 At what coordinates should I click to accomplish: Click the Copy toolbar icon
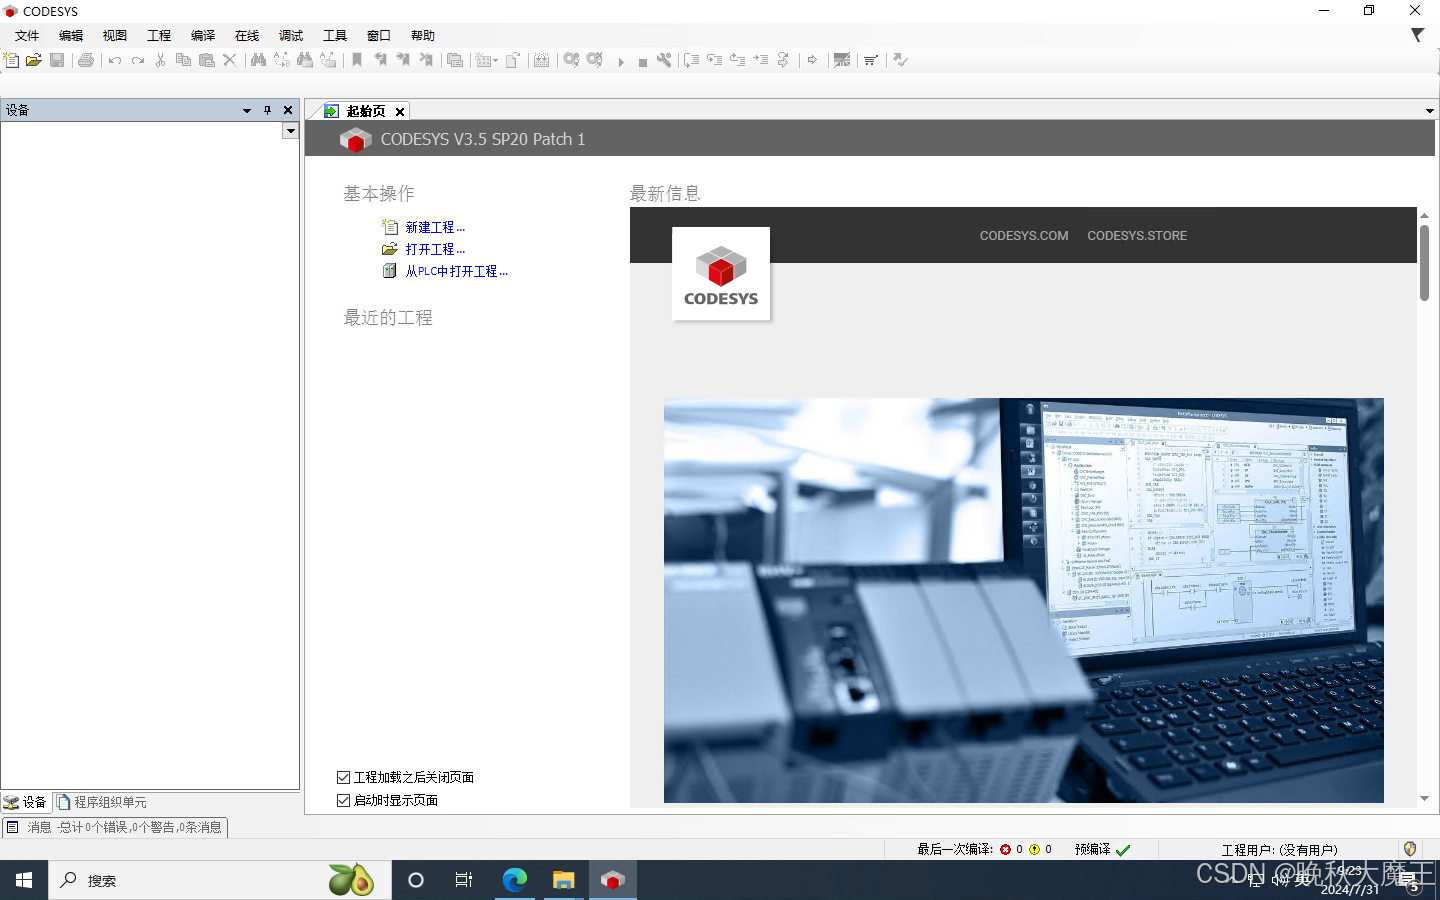(x=183, y=60)
